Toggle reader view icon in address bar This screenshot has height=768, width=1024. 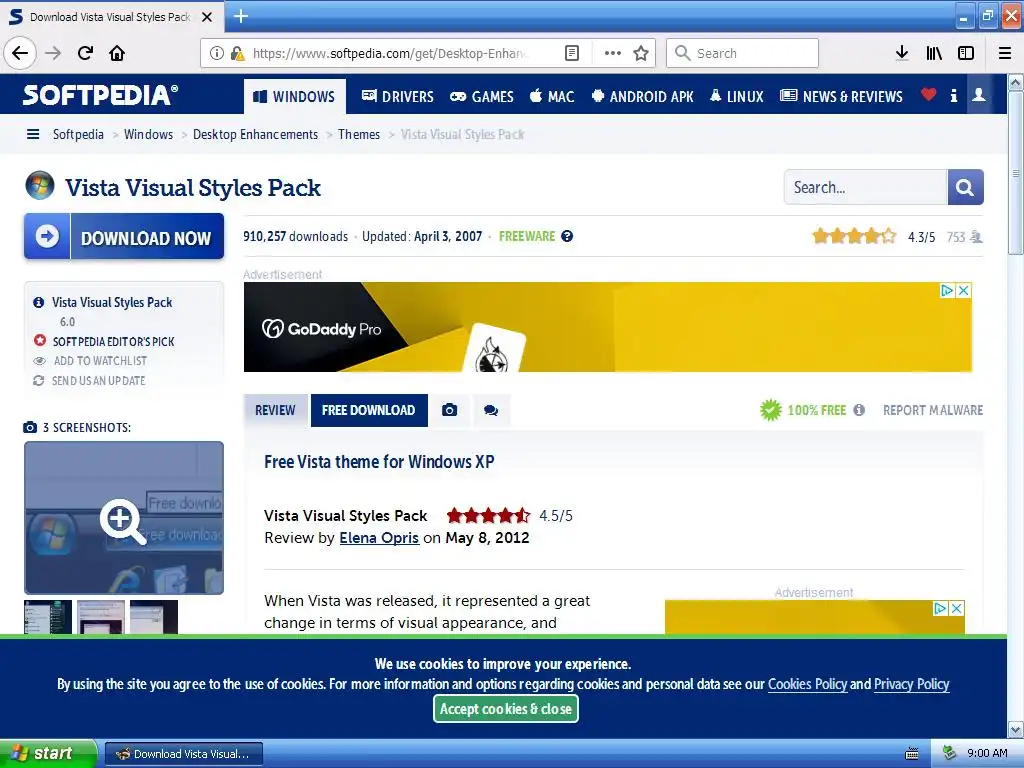pos(571,53)
